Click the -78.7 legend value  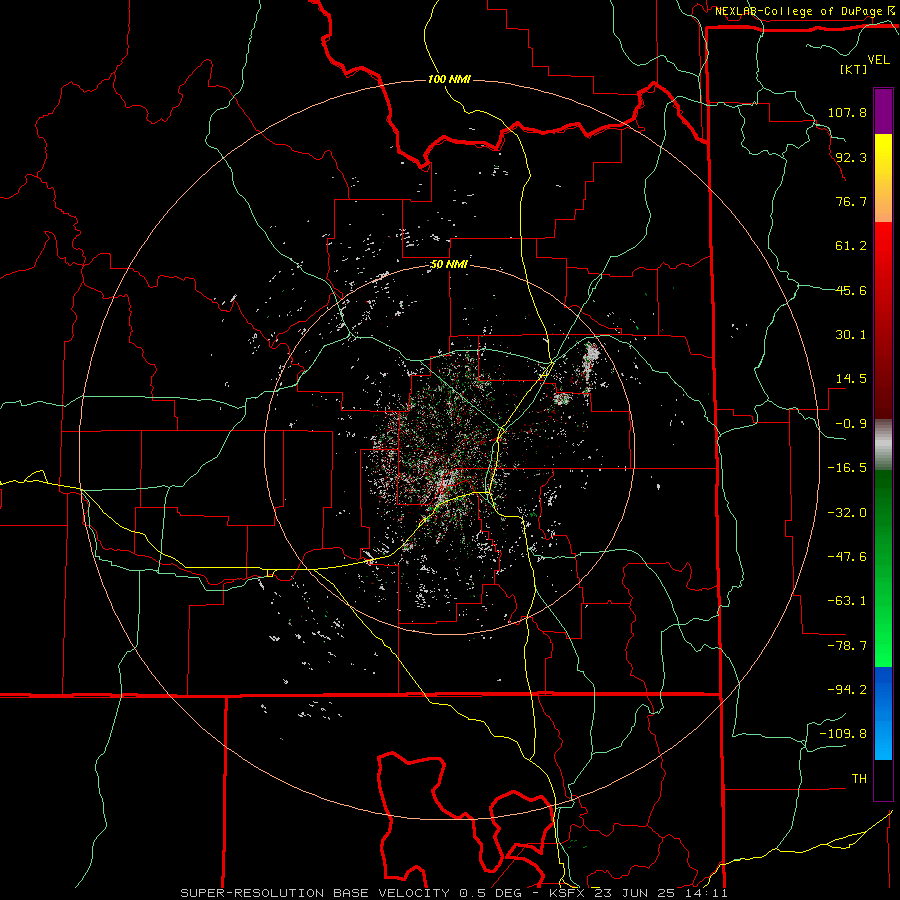click(x=847, y=646)
